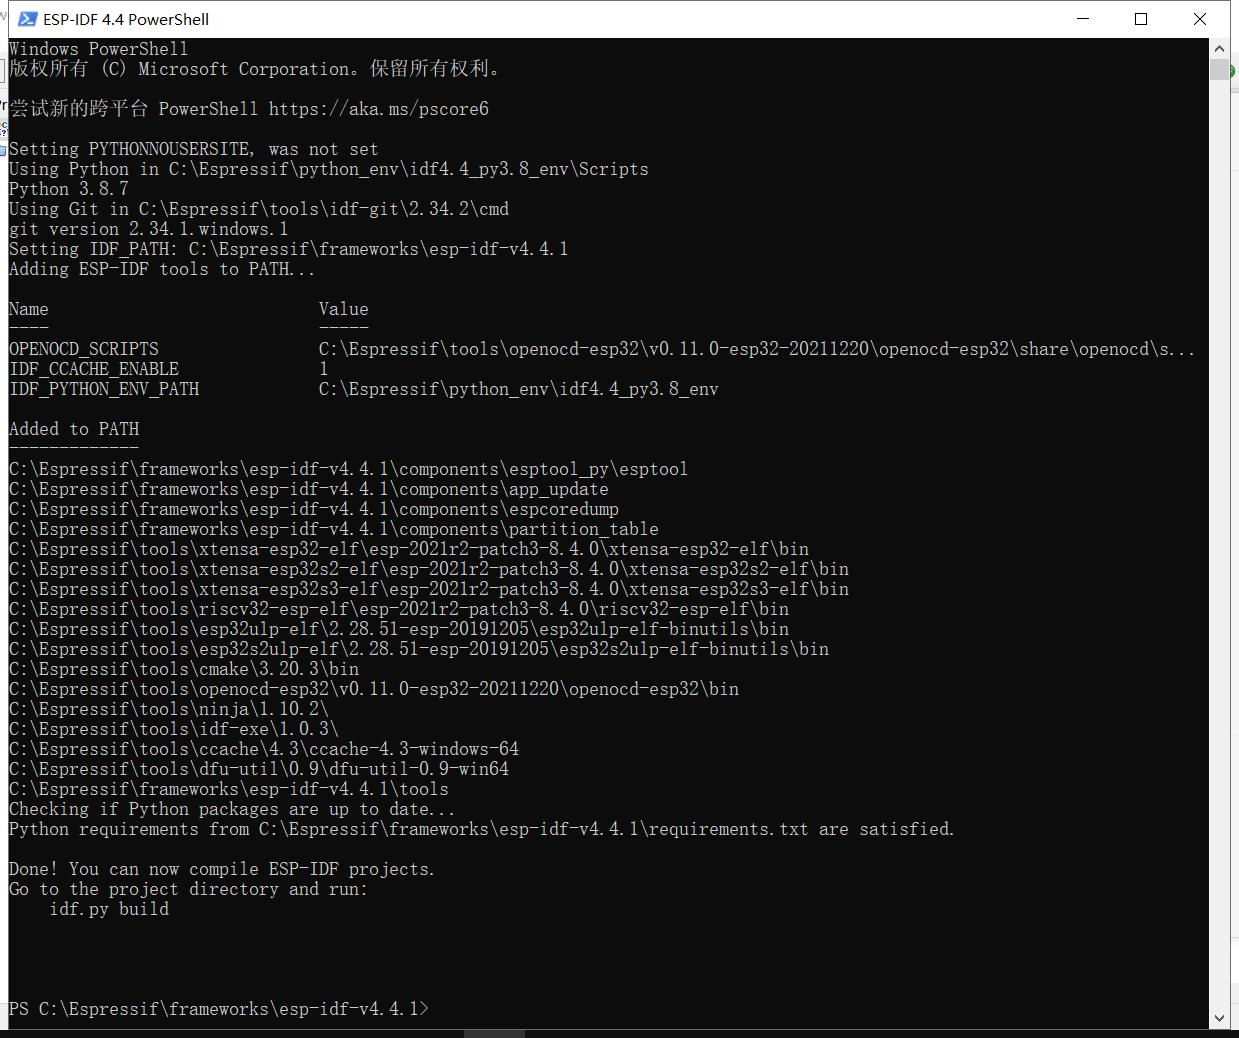The image size is (1239, 1038).
Task: Click the ccache-4.3-windows-64 path line
Action: coord(264,749)
